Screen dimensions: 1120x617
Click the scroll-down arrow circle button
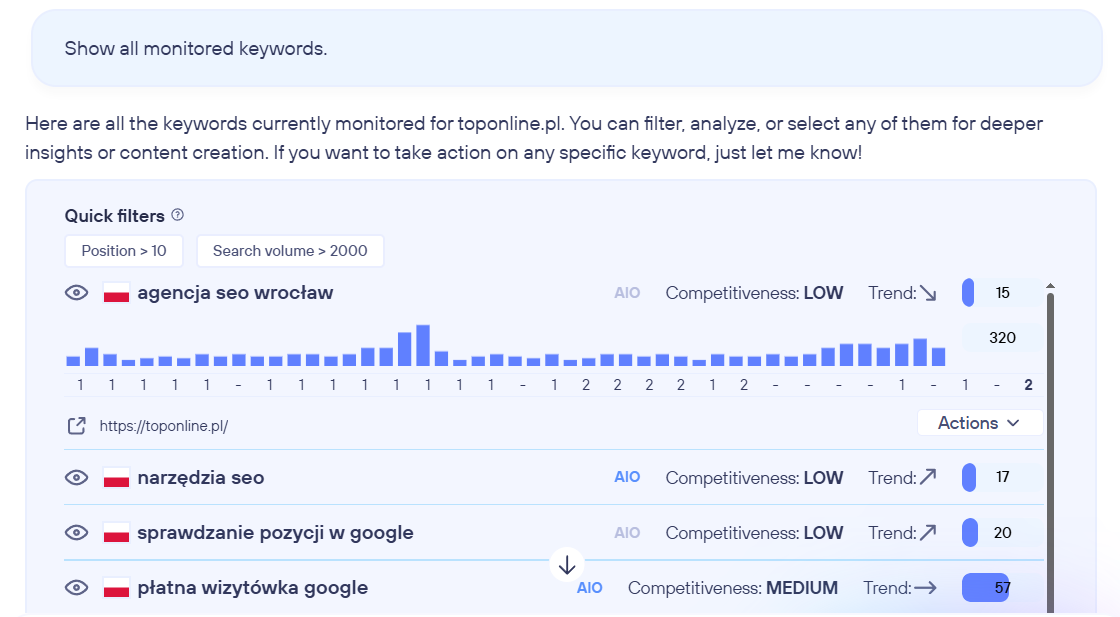click(x=567, y=565)
